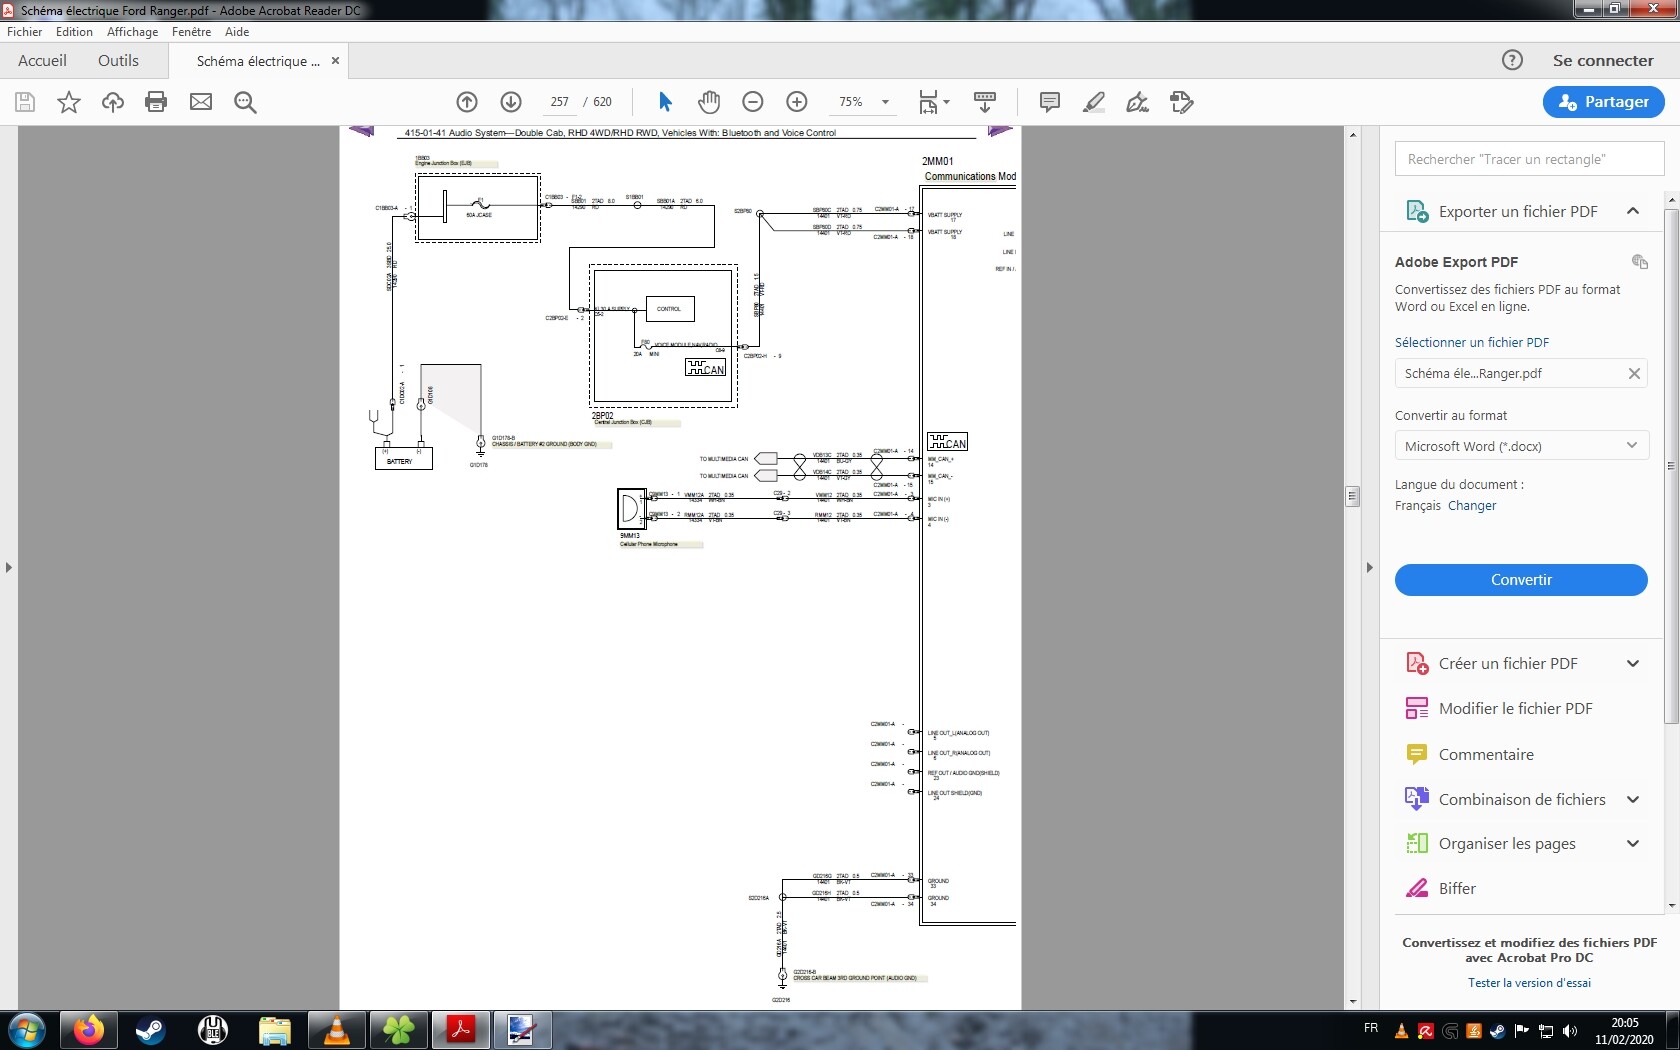1680x1050 pixels.
Task: Close the Schéma électrique tab
Action: coord(335,61)
